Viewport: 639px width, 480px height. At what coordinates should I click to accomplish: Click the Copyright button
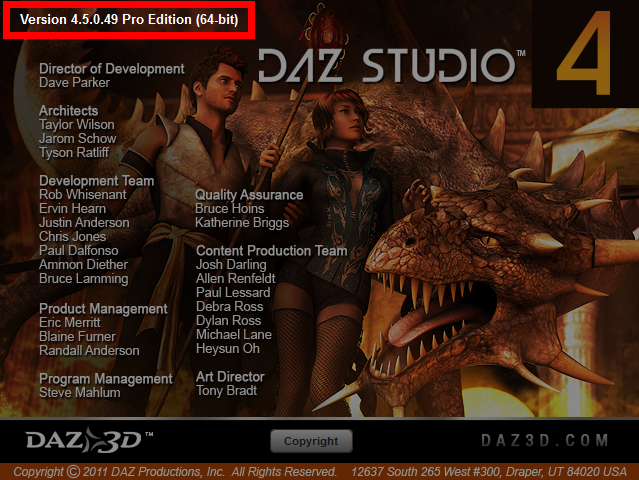pos(311,441)
